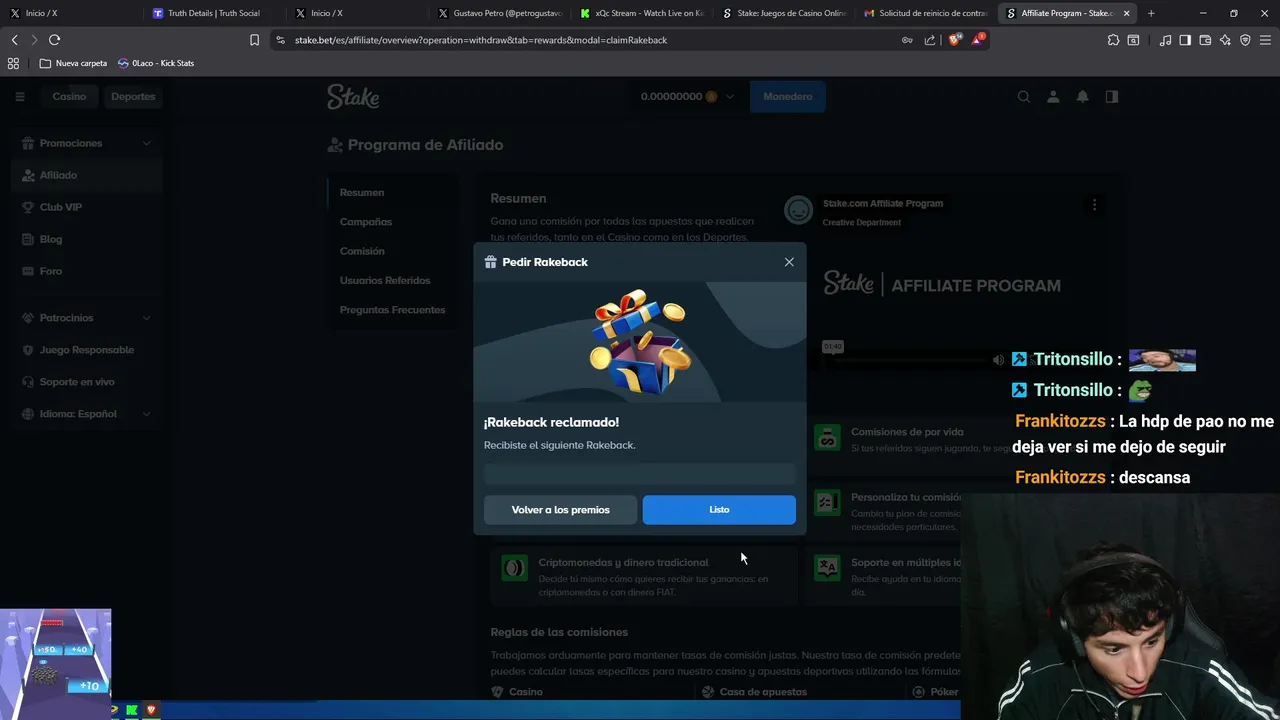Open Nueva carpeta bookmark folder
1280x720 pixels.
[73, 63]
